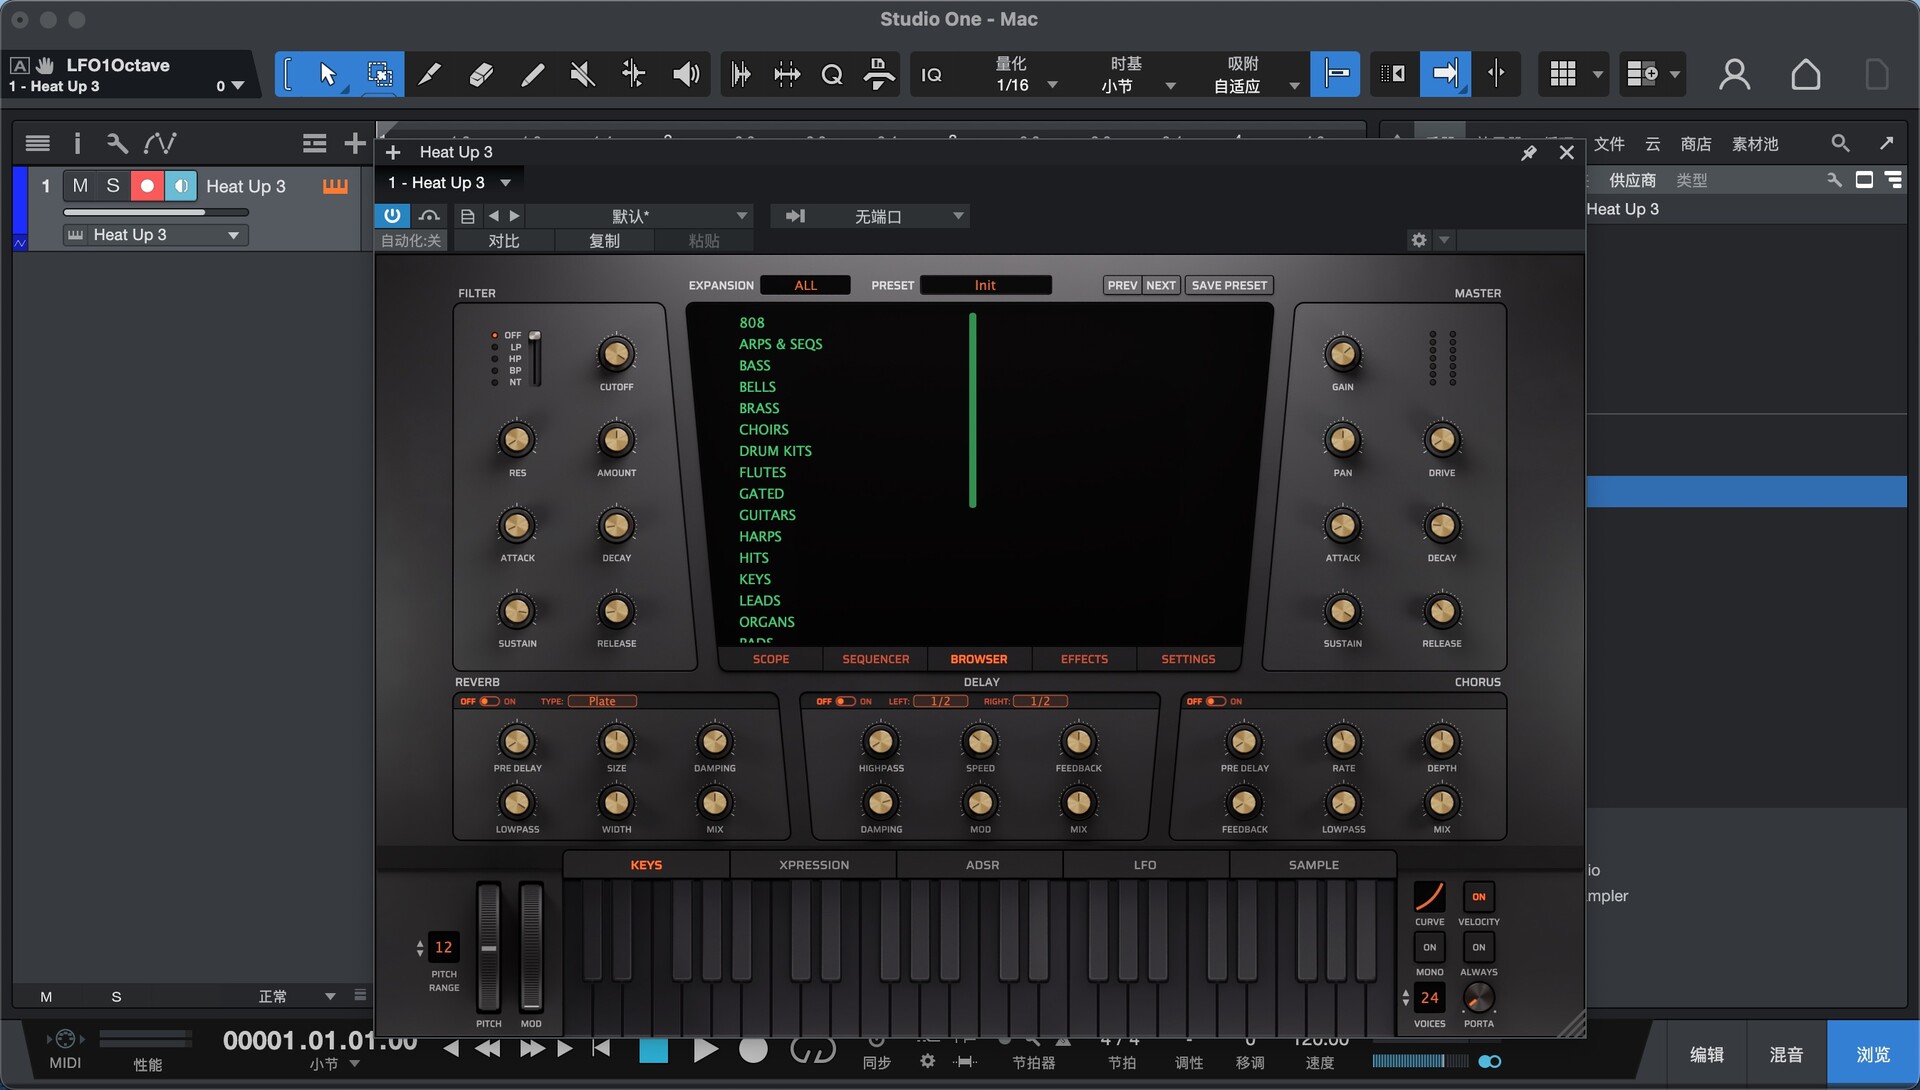Toggle monitor on Heat Up 3 track

point(180,186)
